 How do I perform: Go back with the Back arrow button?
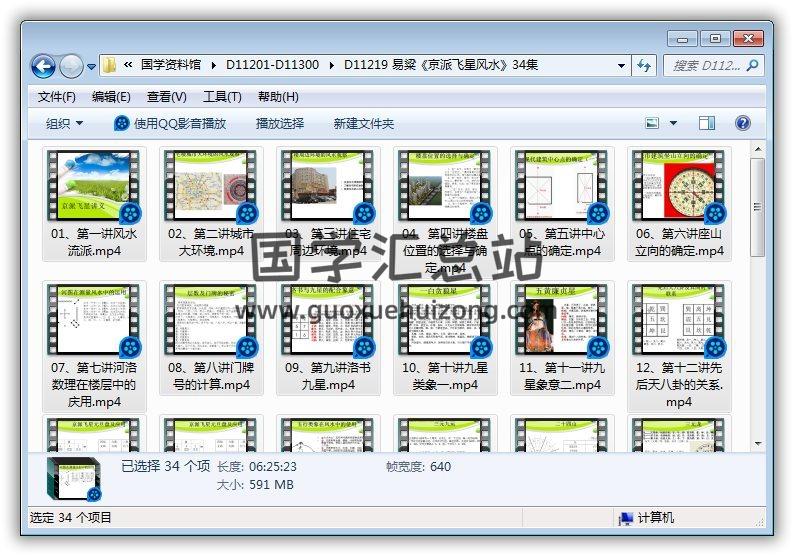(x=43, y=66)
